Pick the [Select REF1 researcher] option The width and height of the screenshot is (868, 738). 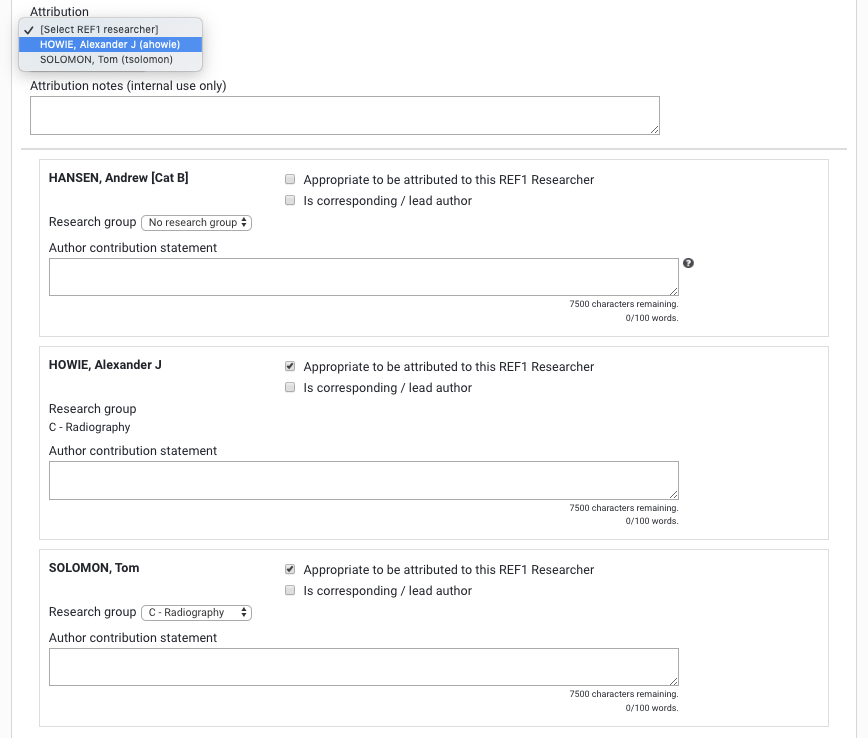pos(99,29)
